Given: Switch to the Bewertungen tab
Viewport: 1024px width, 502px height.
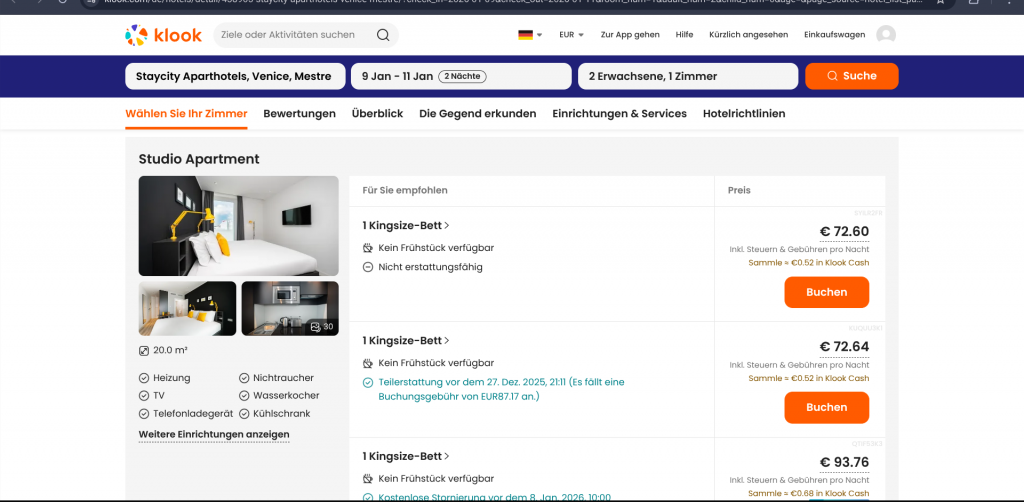Looking at the screenshot, I should [x=299, y=114].
